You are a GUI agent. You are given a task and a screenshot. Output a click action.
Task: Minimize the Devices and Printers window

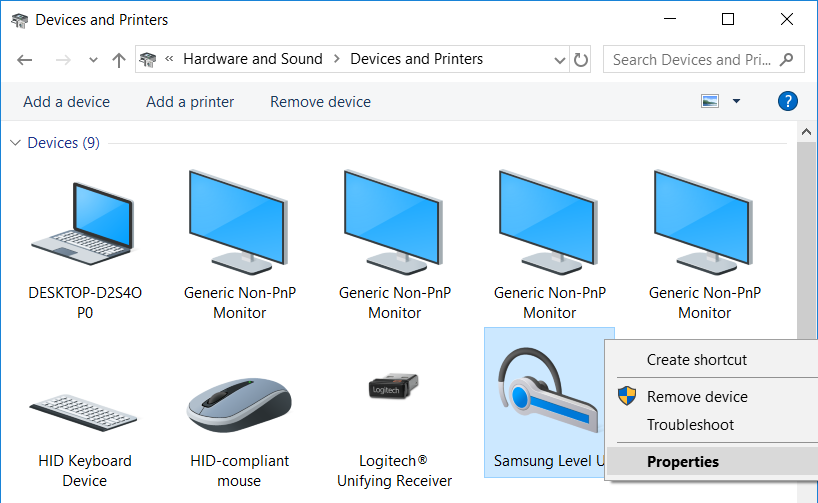pos(670,19)
